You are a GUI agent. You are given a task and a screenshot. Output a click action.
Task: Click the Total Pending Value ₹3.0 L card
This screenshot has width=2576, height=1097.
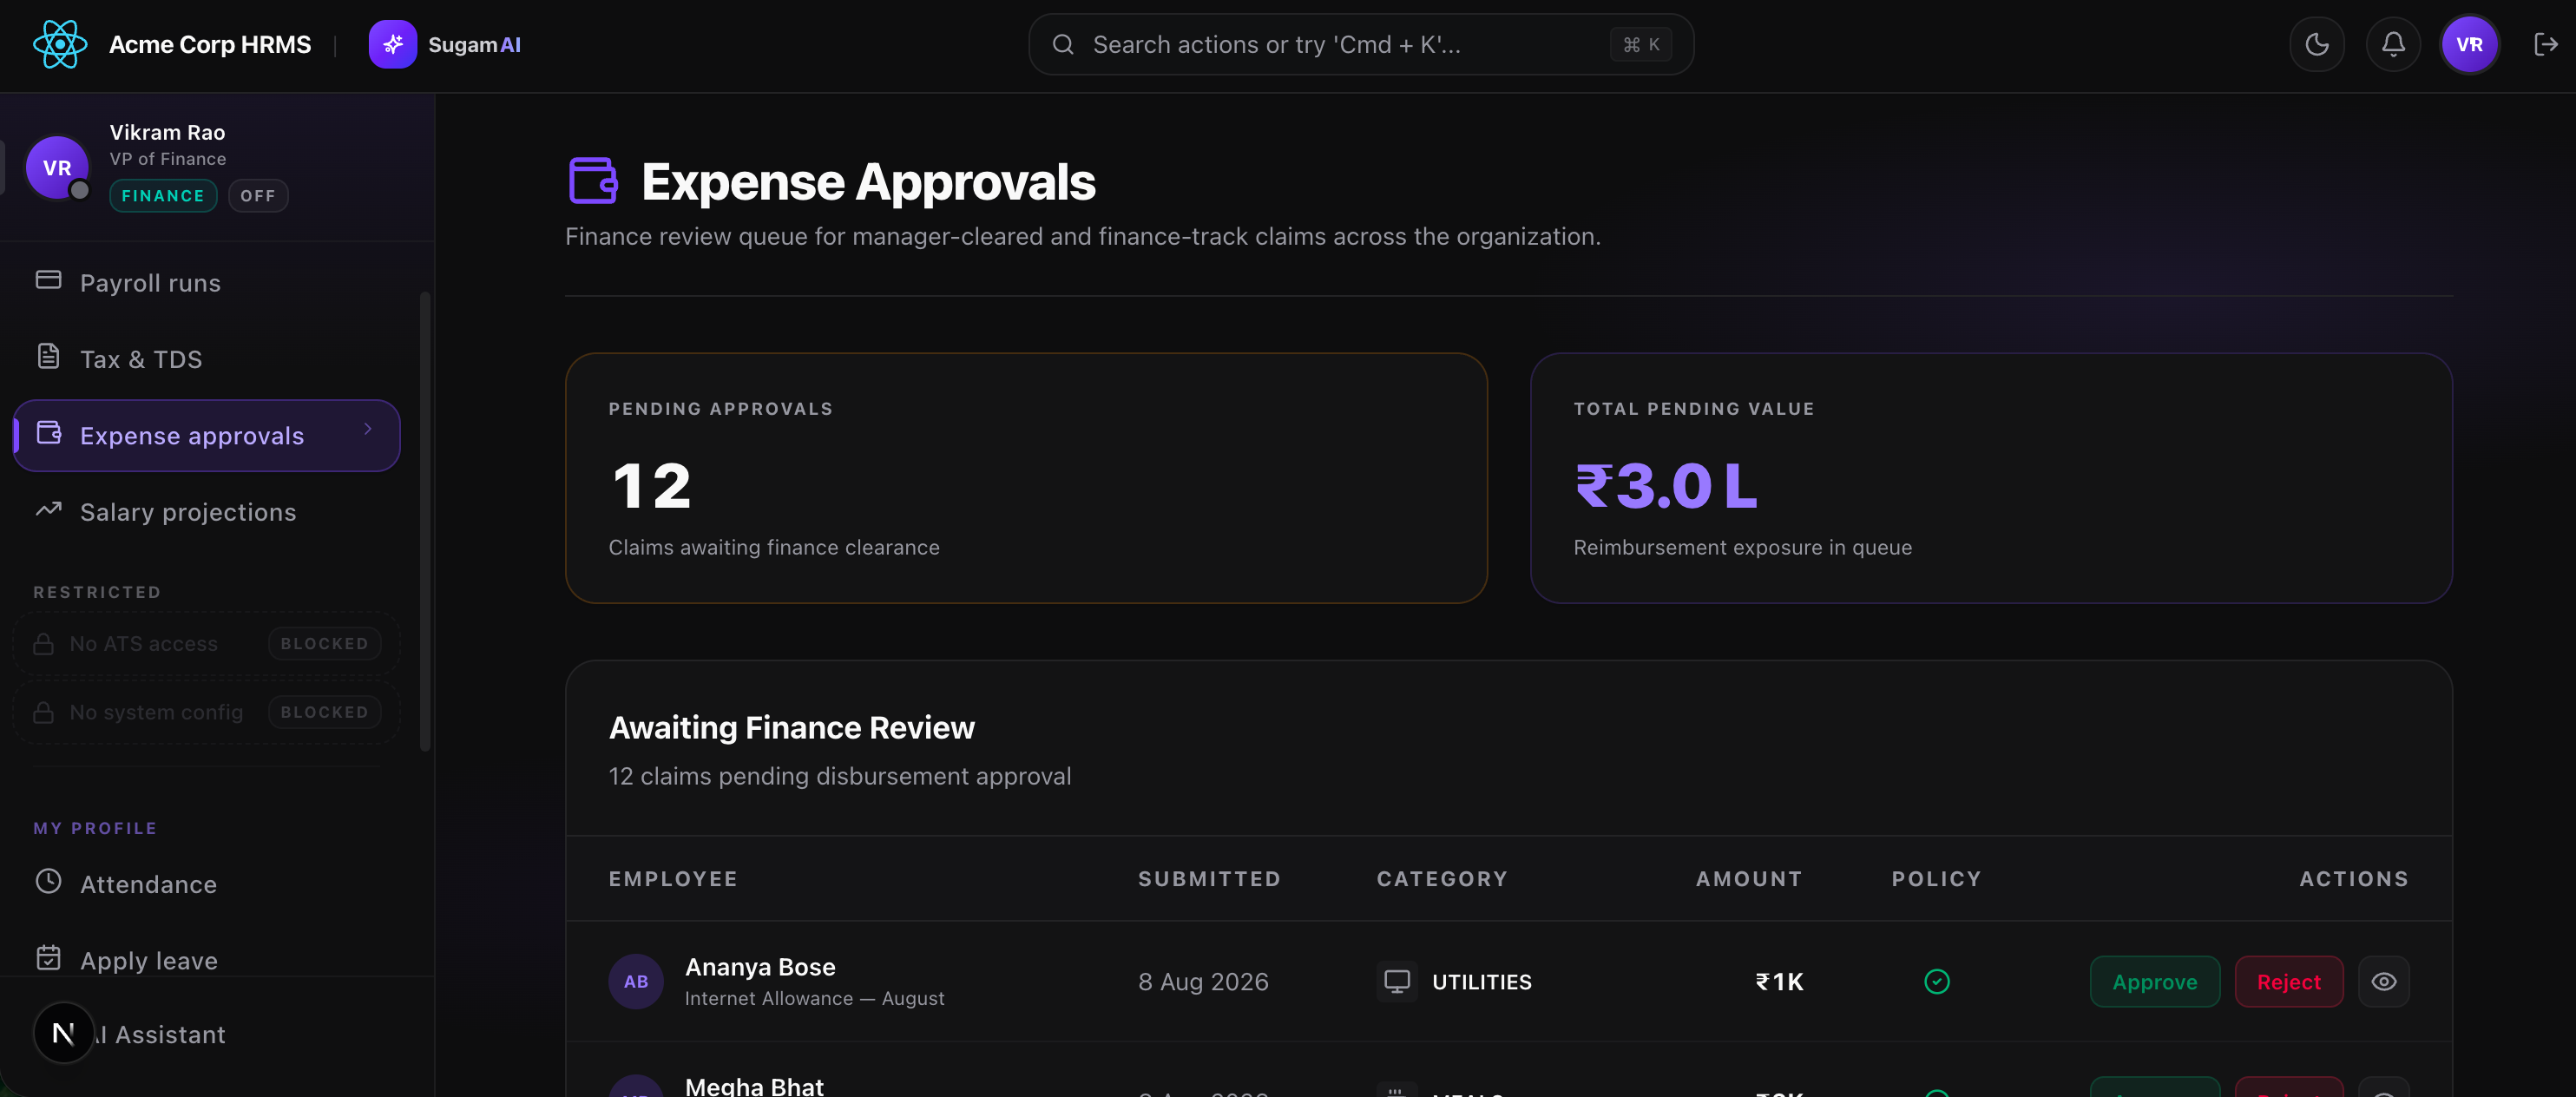point(1990,477)
